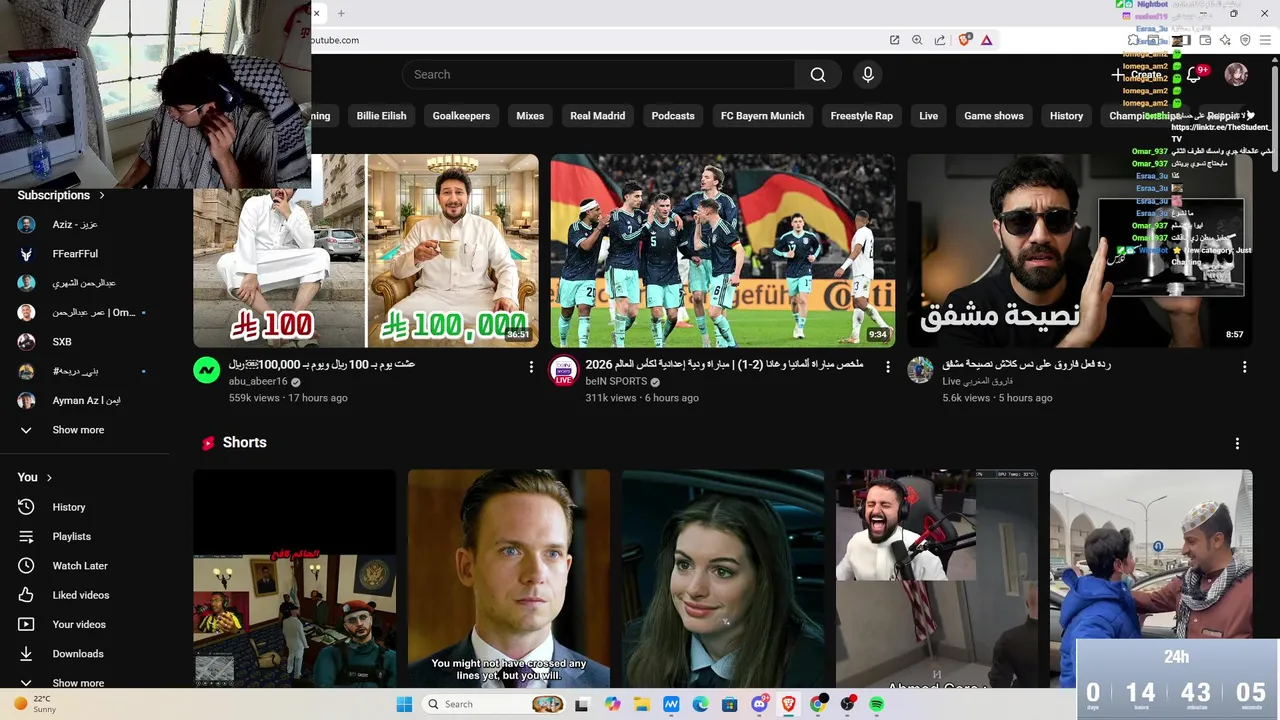Open Watch Later clock icon
This screenshot has height=720, width=1280.
tap(27, 566)
